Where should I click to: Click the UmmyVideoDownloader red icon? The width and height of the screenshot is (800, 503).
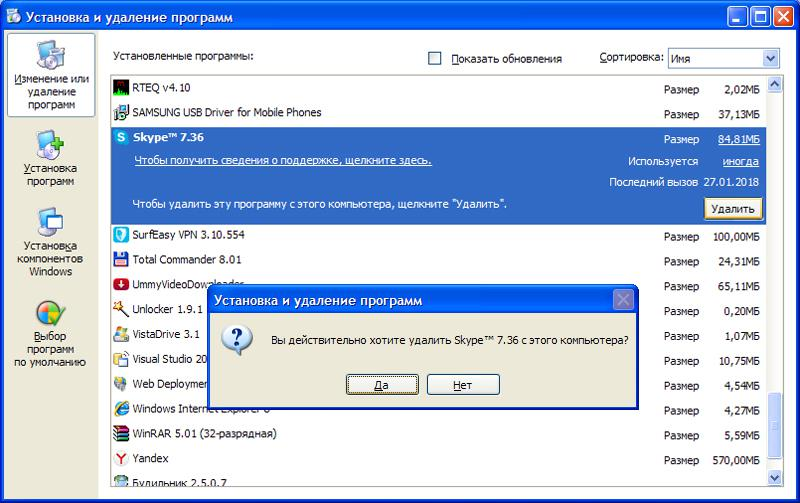point(121,284)
